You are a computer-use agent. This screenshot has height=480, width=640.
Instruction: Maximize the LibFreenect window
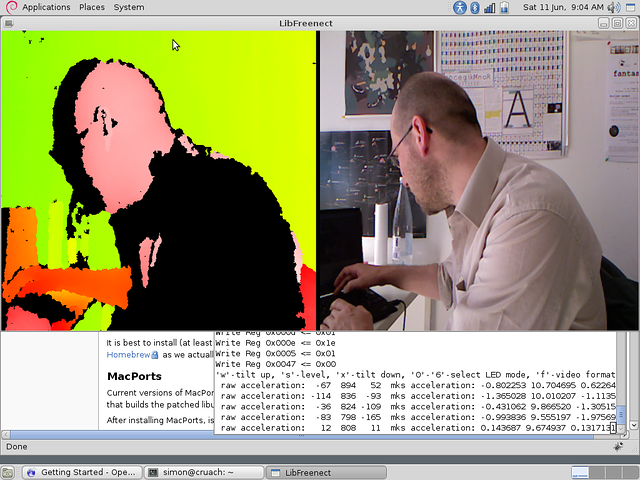click(618, 23)
